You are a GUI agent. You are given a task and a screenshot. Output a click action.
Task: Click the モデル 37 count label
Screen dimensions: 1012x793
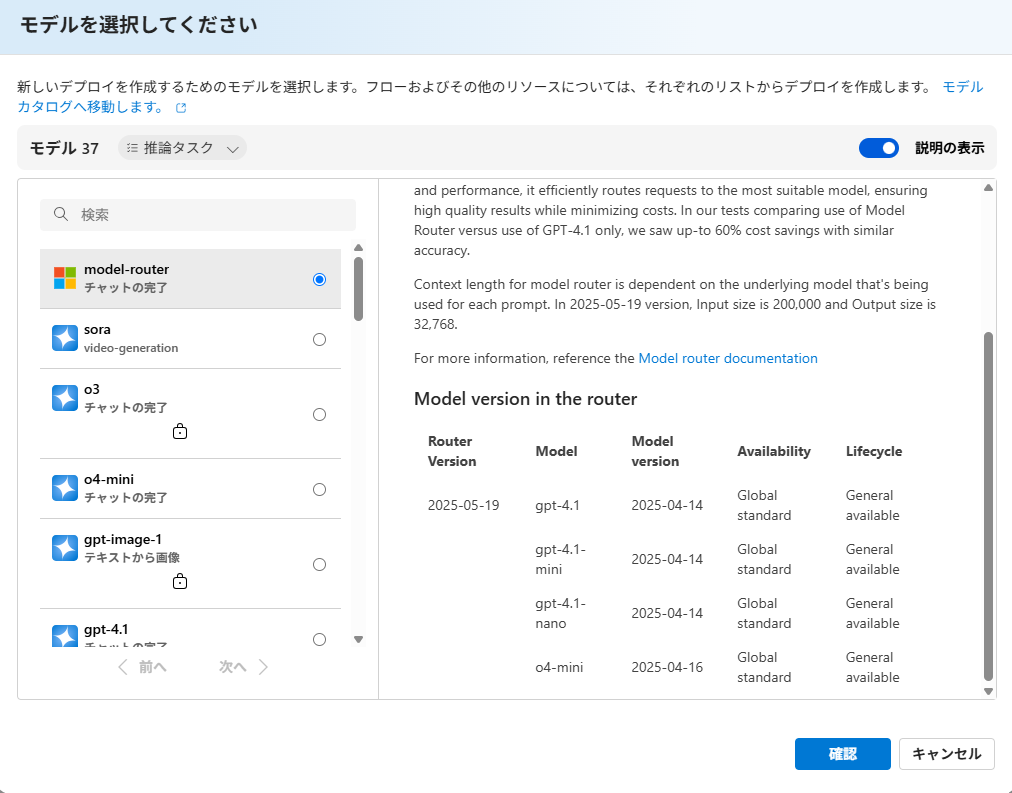(x=64, y=148)
